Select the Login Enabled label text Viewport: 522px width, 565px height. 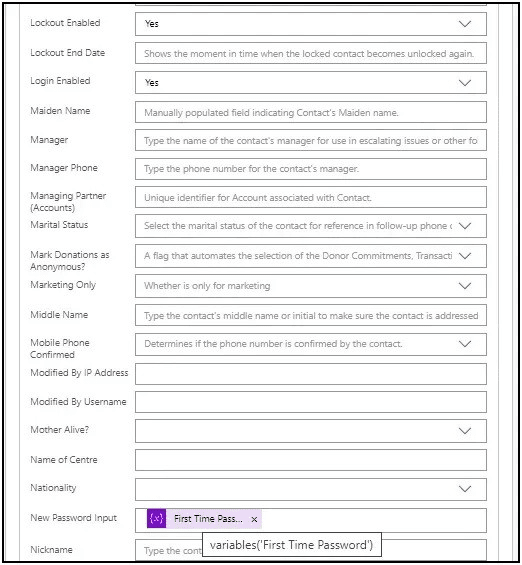(60, 81)
